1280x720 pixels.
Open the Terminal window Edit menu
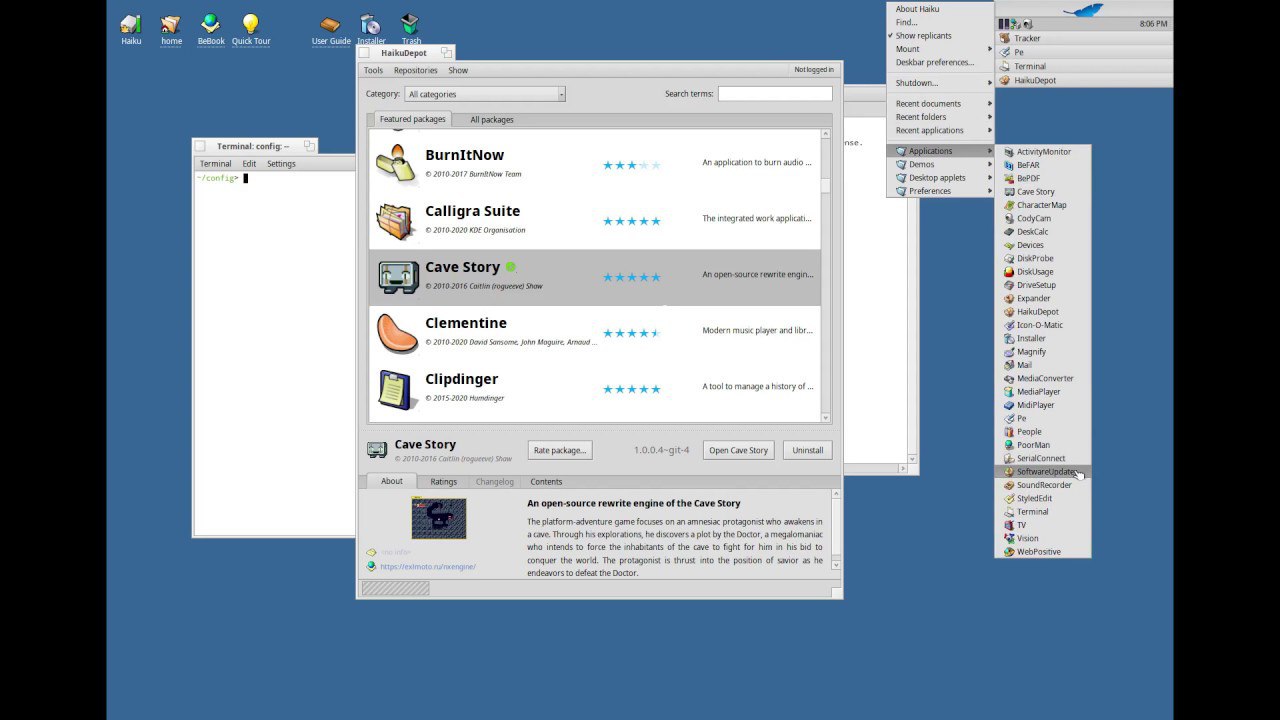[249, 164]
